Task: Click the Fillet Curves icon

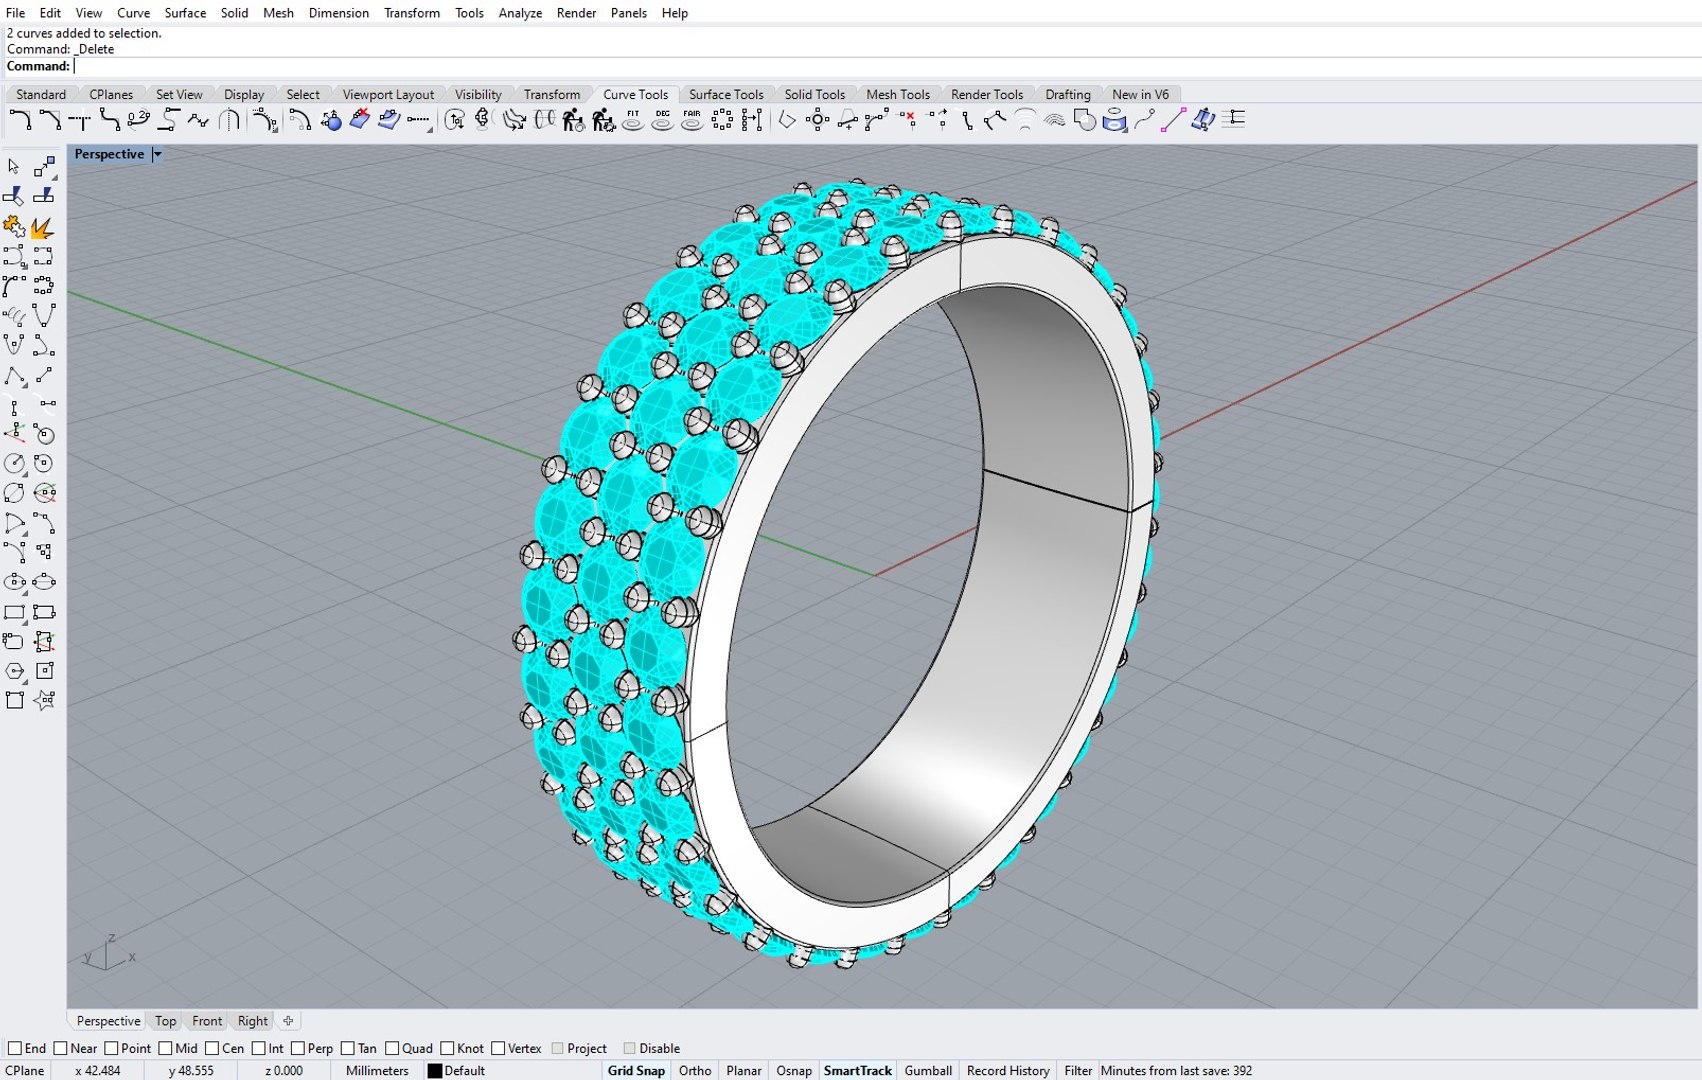Action: [20, 120]
